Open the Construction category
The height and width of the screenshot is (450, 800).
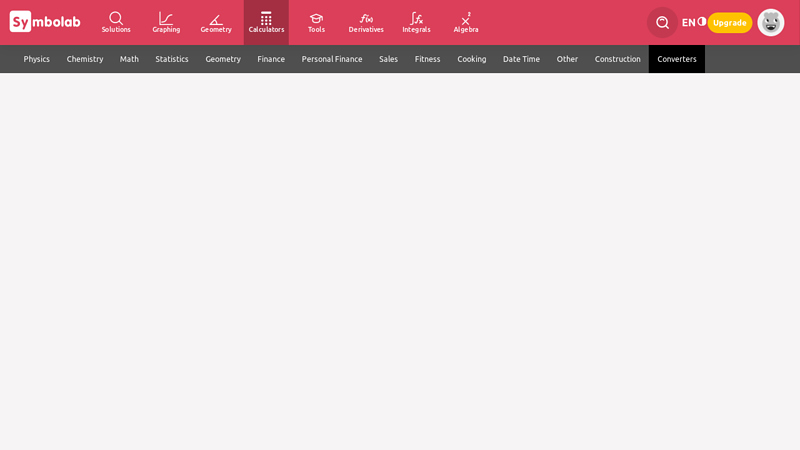617,59
